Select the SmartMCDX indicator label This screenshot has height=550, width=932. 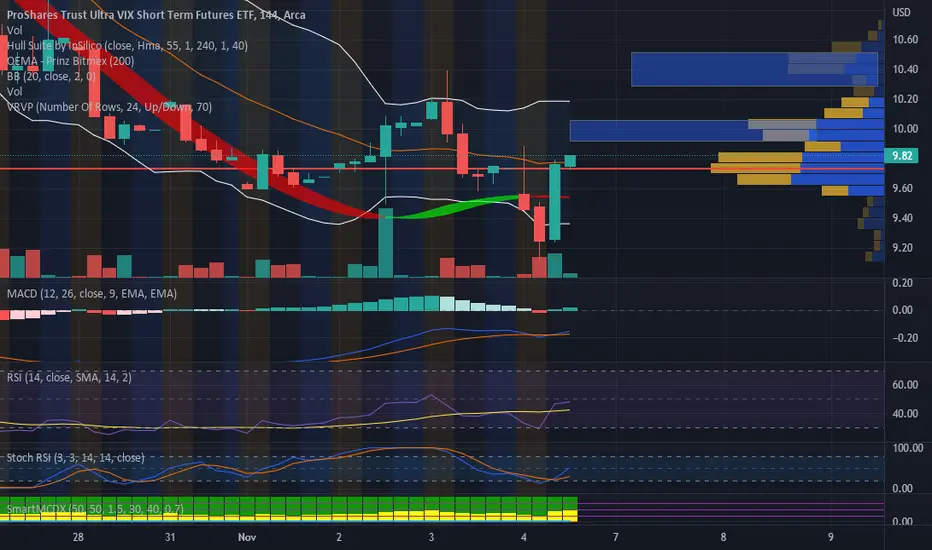(x=95, y=509)
